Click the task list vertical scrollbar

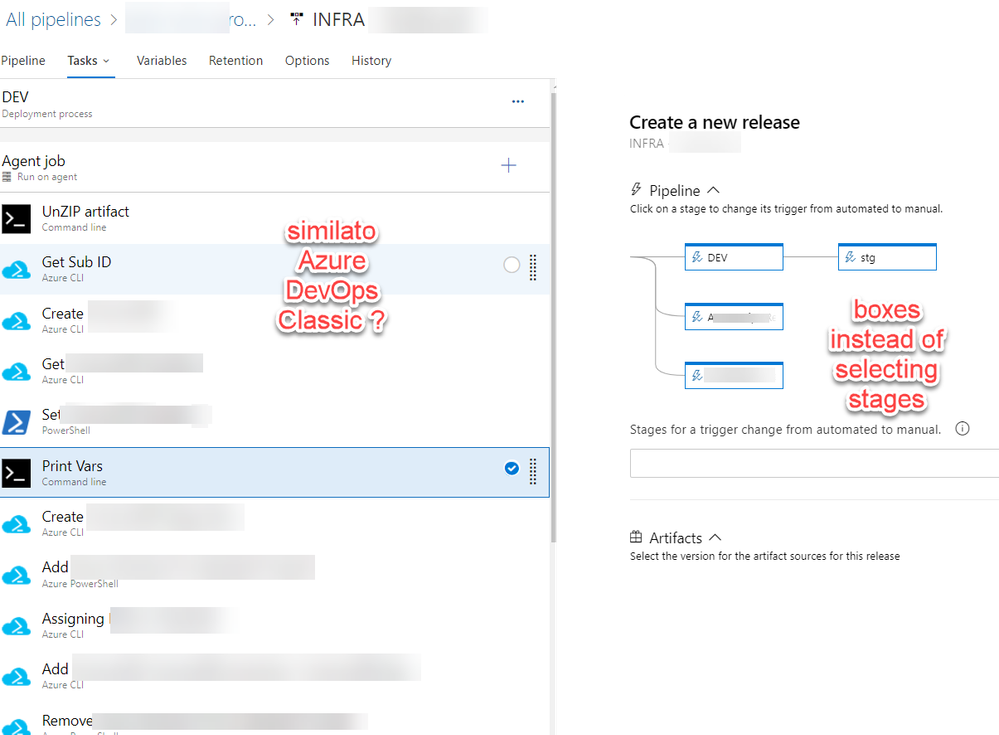tap(554, 317)
